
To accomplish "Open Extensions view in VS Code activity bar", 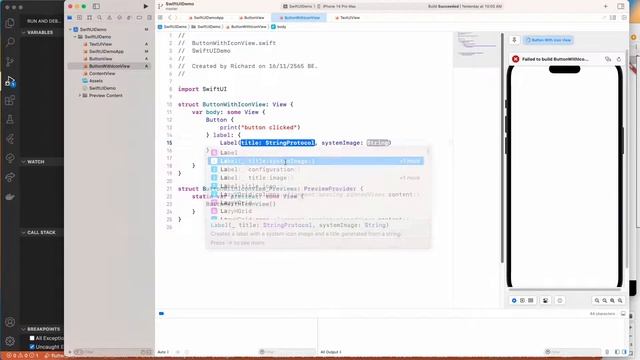I will point(10,100).
